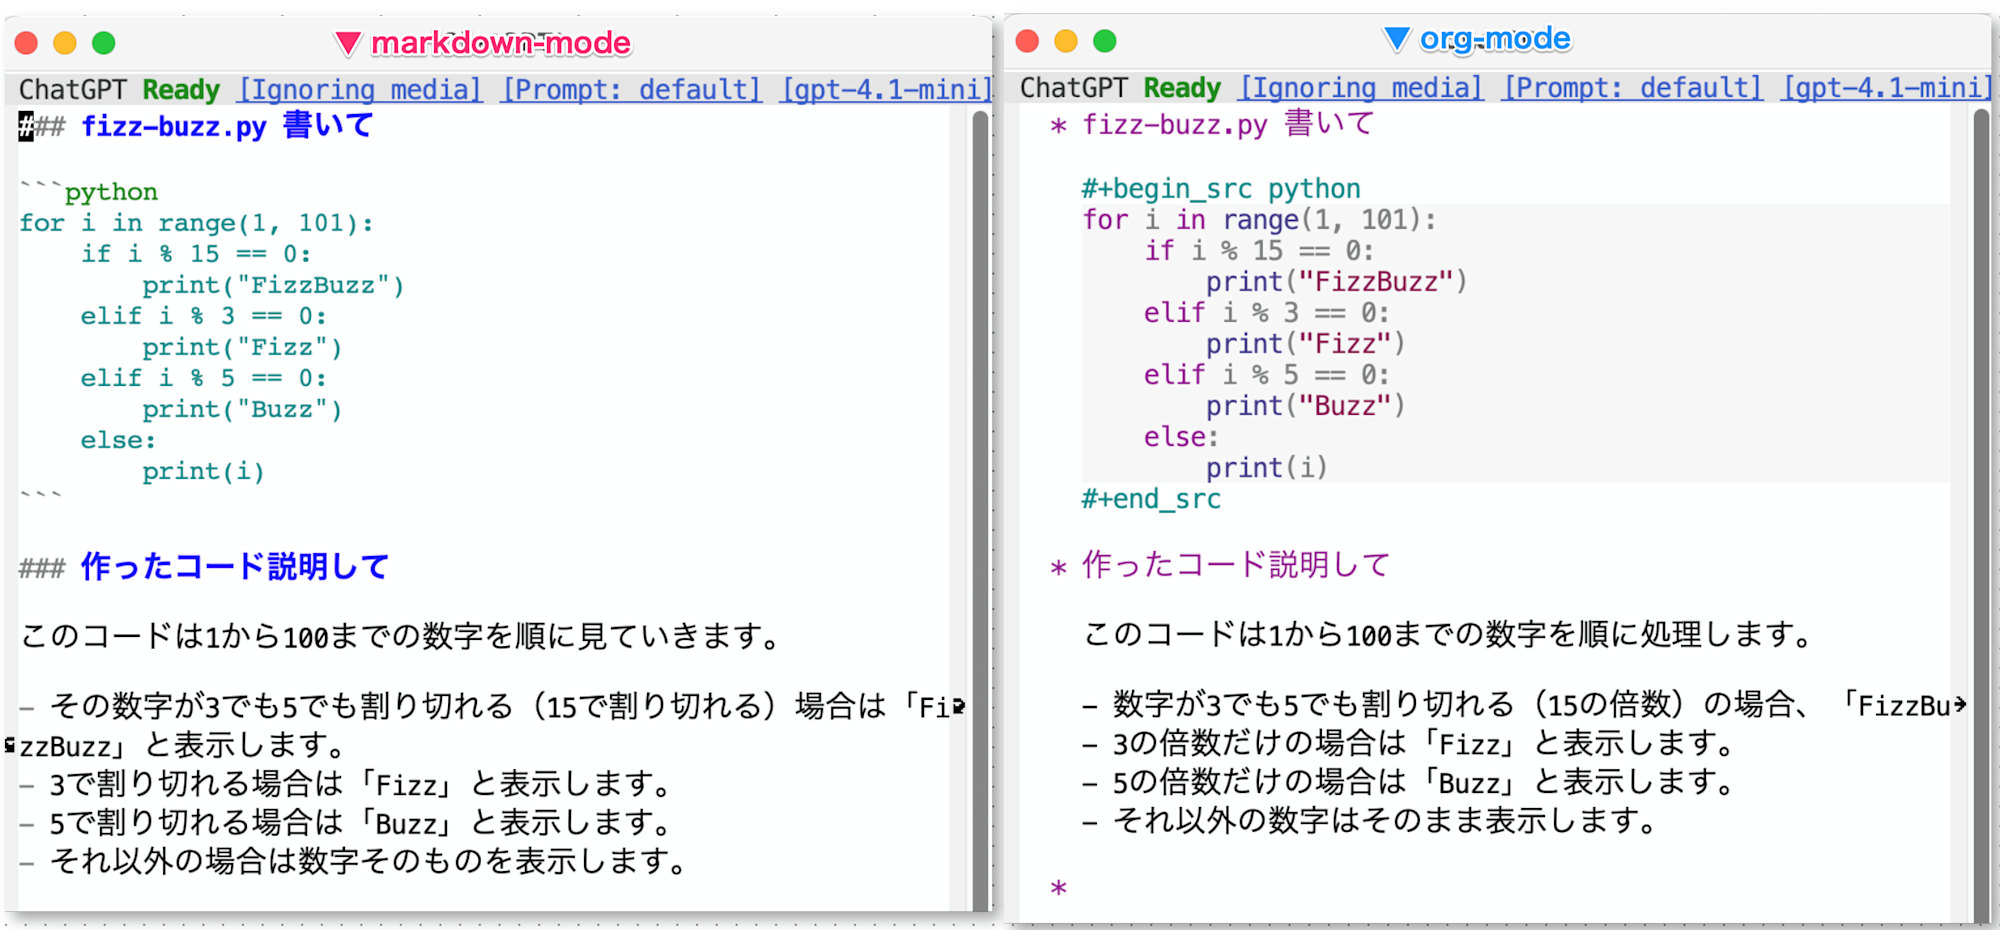The width and height of the screenshot is (2000, 930).
Task: Click ChatGPT Ready status in org-mode window
Action: point(1120,88)
